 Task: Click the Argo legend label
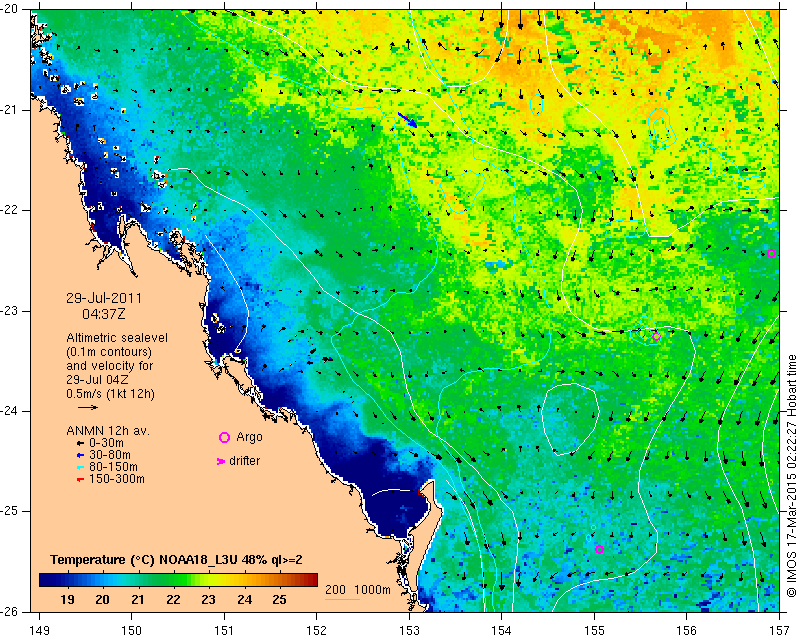point(249,437)
